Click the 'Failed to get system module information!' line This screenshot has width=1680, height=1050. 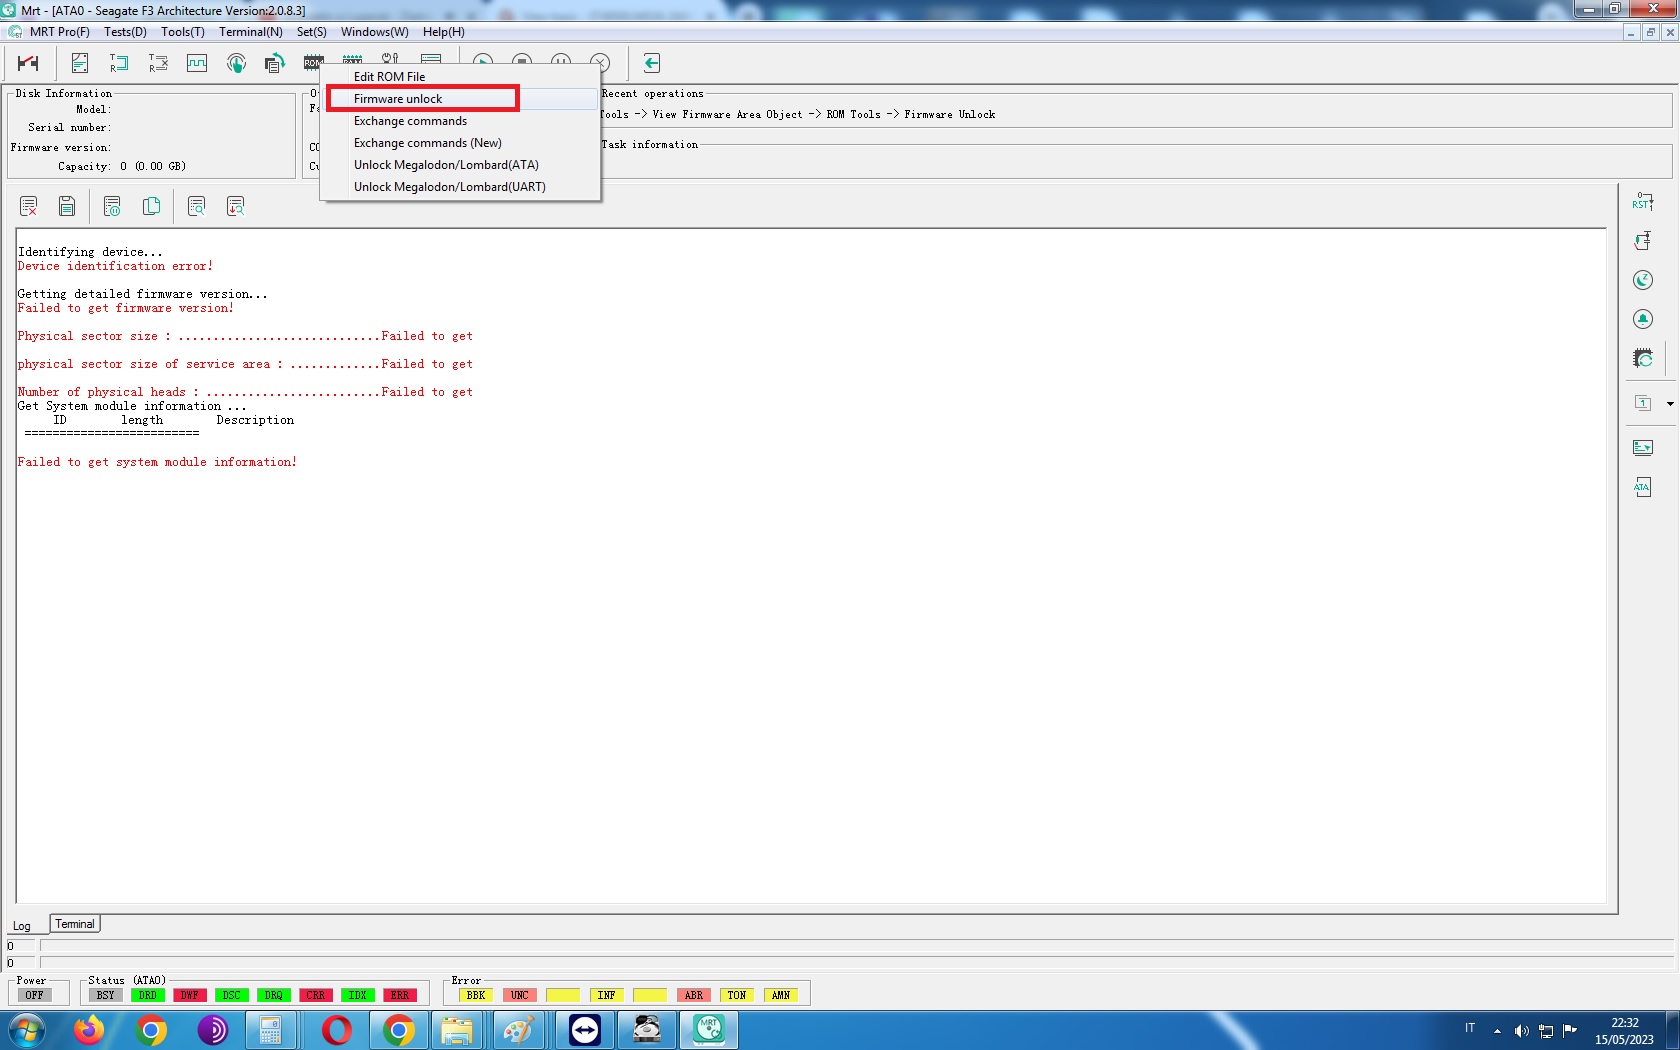tap(157, 462)
